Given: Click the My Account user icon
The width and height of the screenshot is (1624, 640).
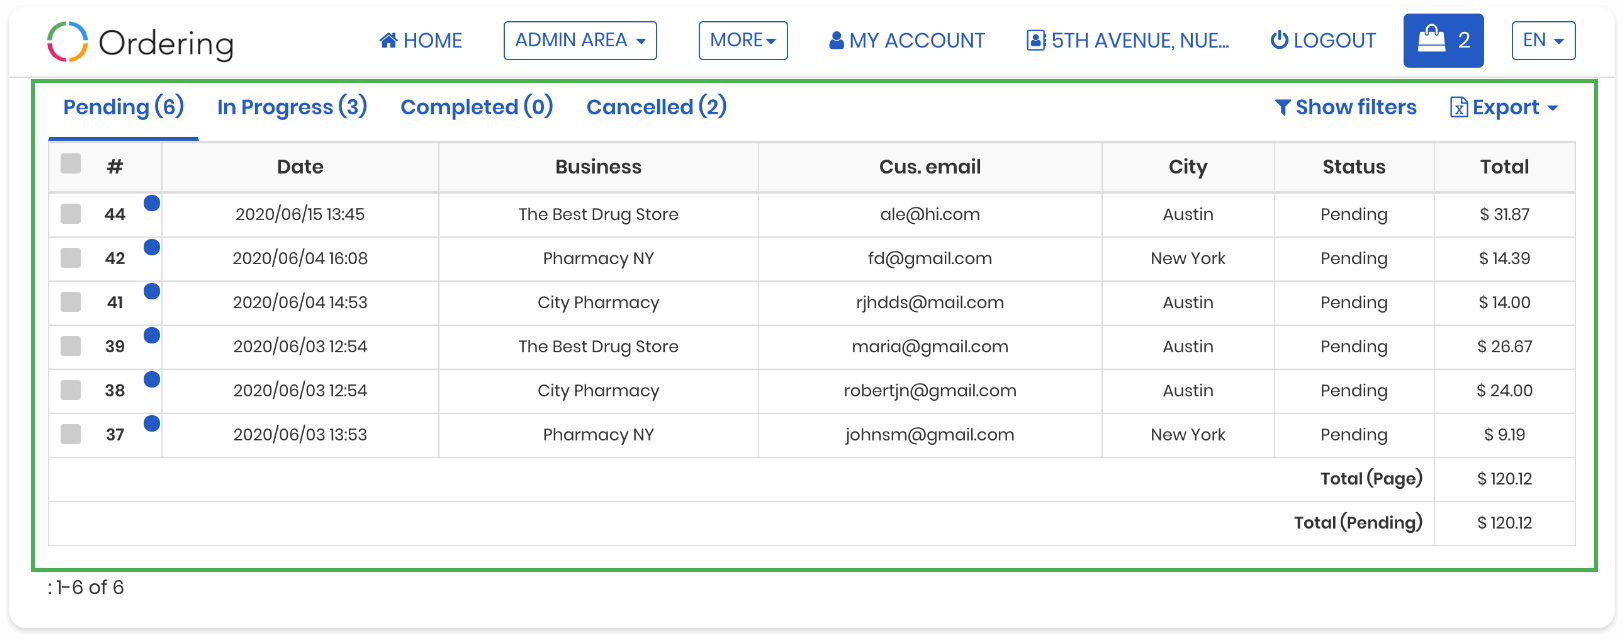Looking at the screenshot, I should click(x=837, y=41).
